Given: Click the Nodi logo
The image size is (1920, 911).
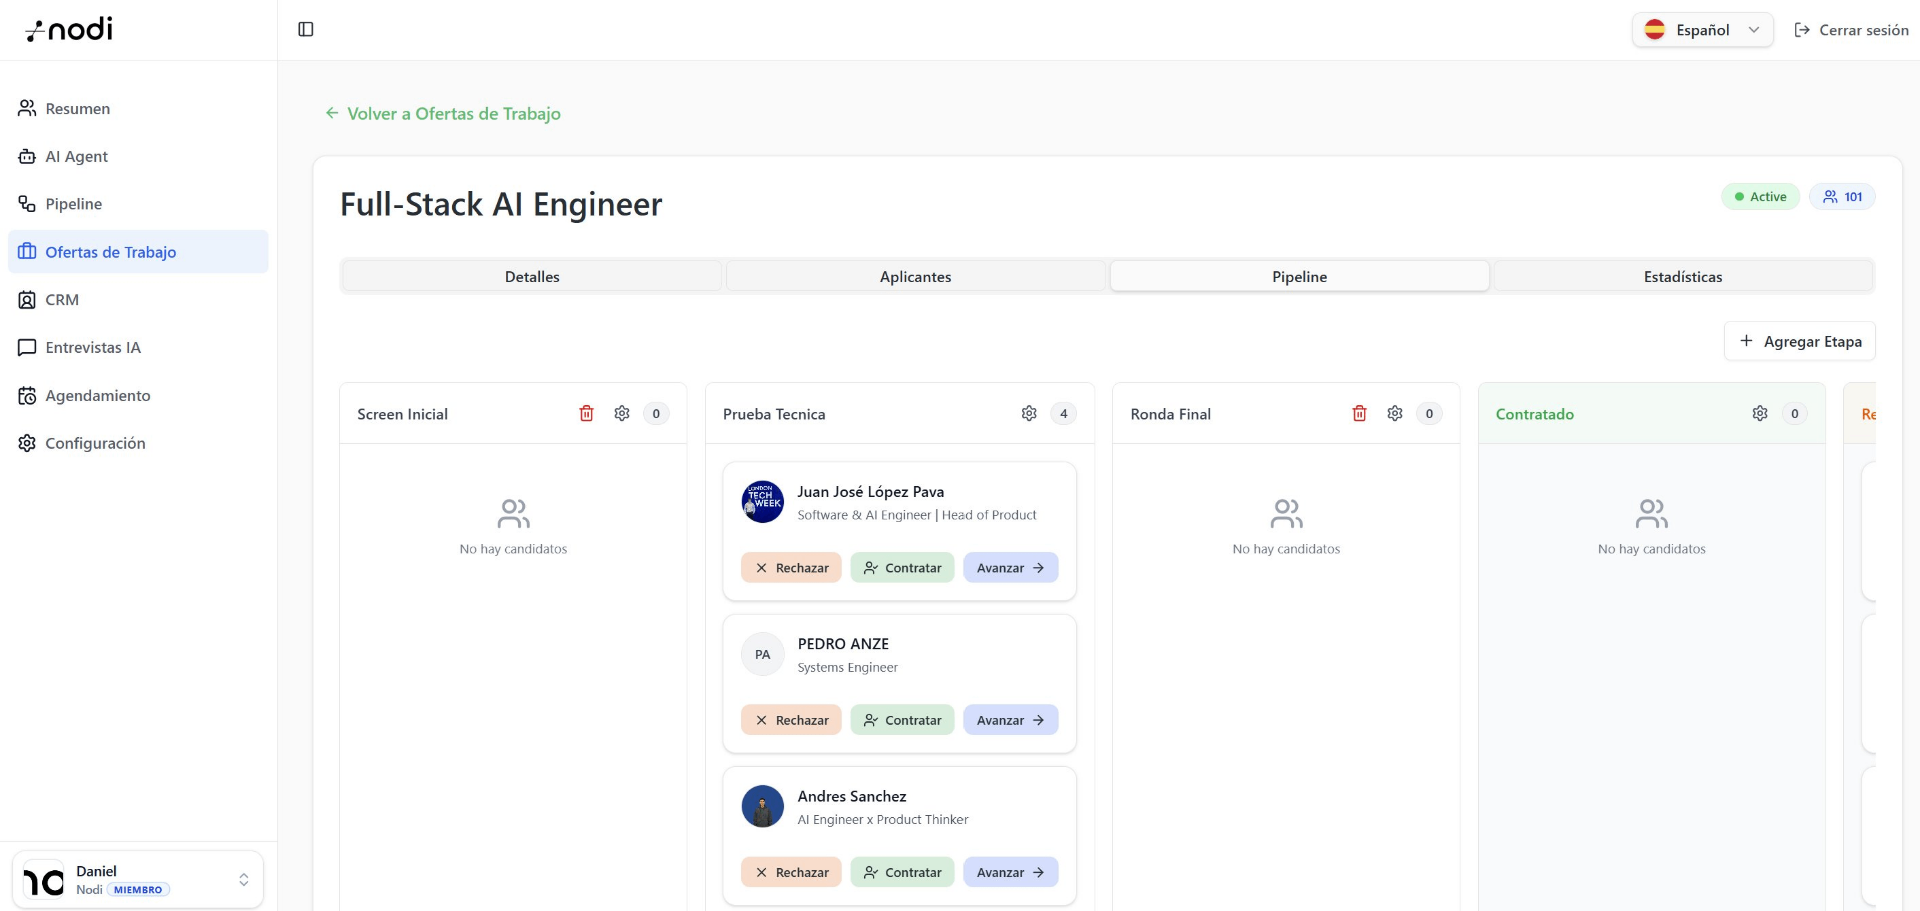Looking at the screenshot, I should pos(69,30).
